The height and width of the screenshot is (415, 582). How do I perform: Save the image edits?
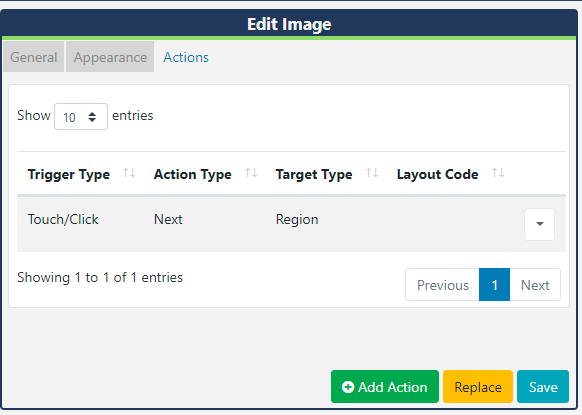point(543,387)
